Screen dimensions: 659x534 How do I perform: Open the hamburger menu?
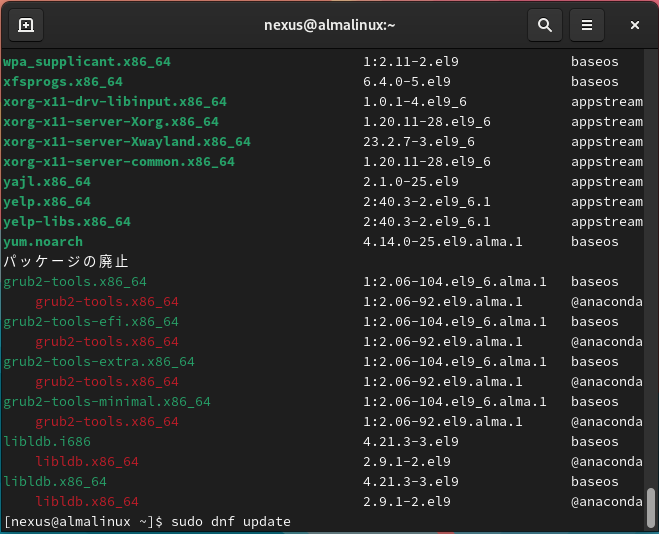tap(588, 25)
